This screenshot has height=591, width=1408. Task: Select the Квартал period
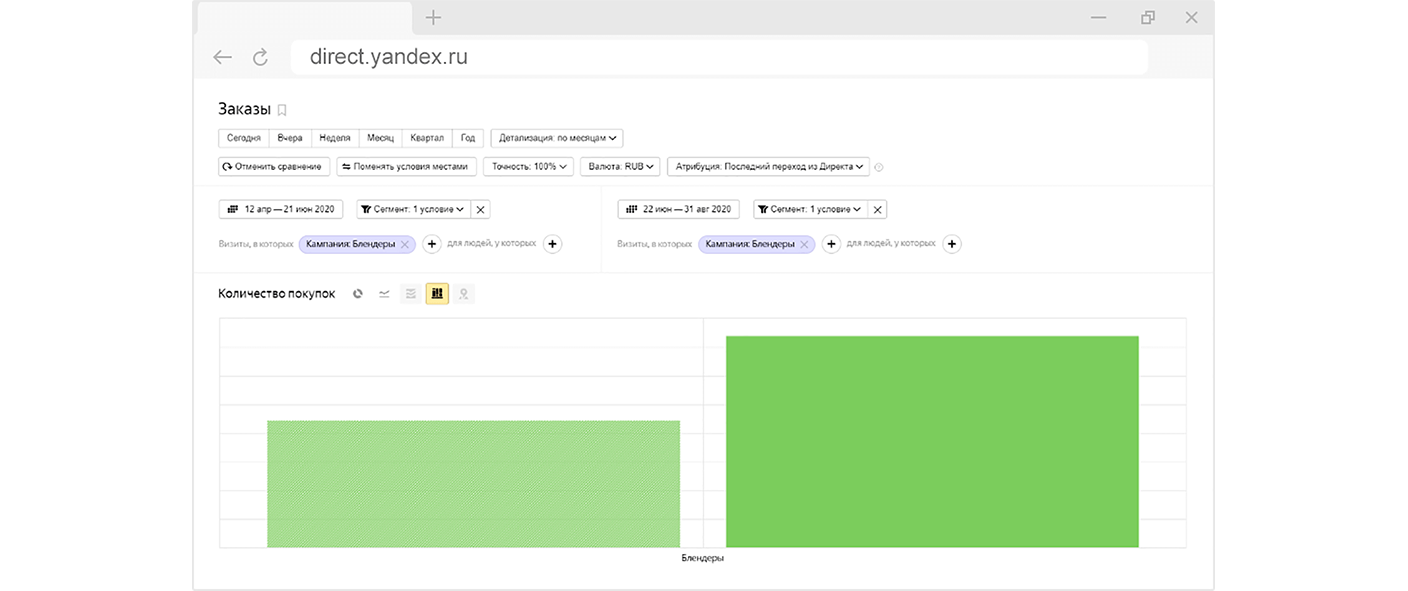pos(427,139)
